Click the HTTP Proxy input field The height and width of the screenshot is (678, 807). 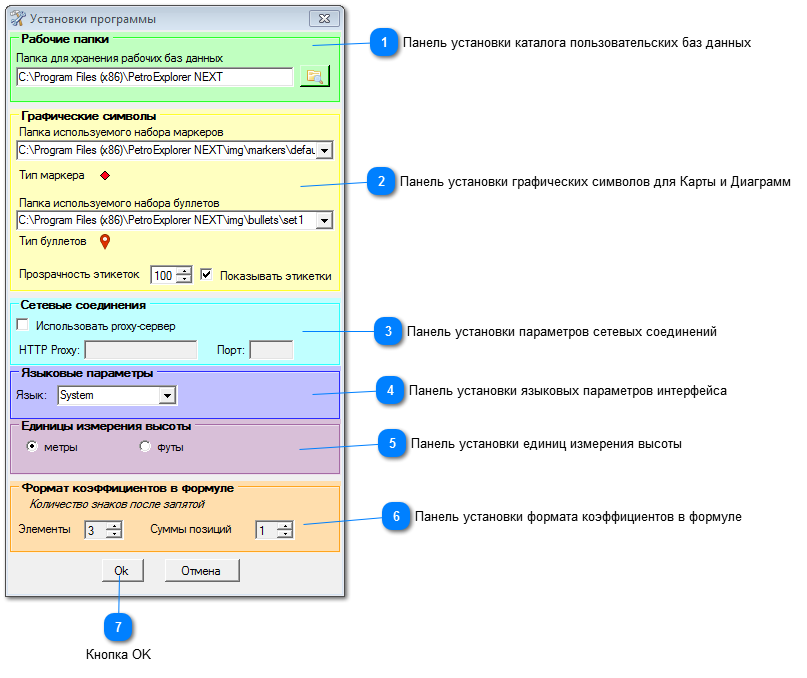(x=141, y=350)
